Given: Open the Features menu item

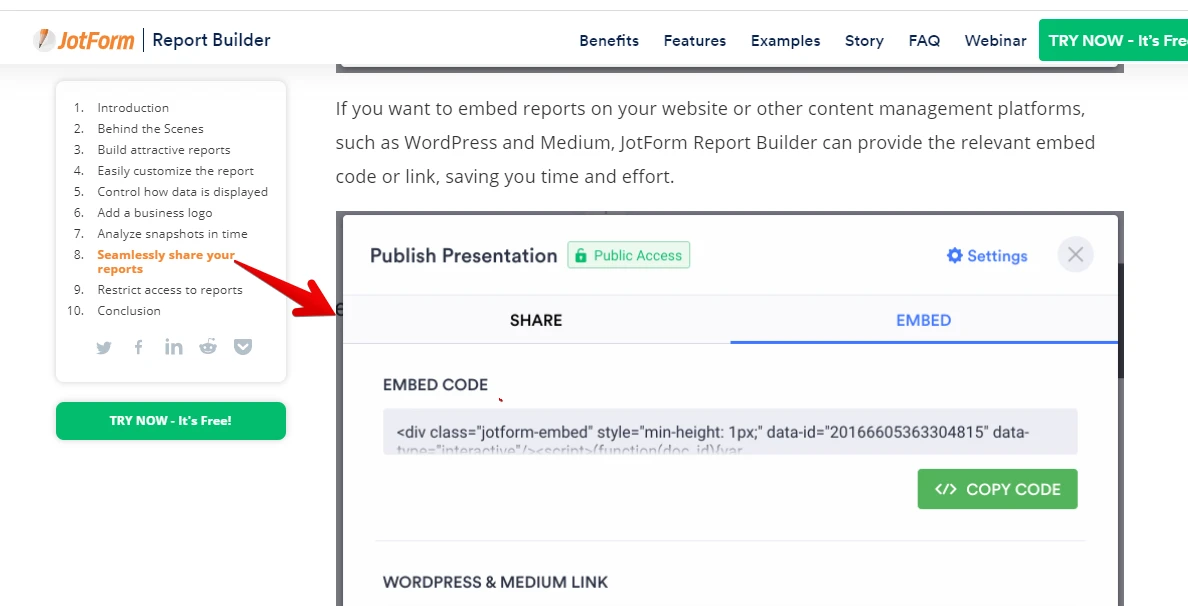Looking at the screenshot, I should pyautogui.click(x=694, y=40).
